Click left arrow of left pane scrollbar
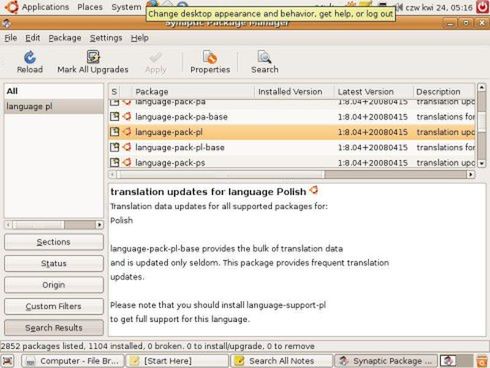The width and height of the screenshot is (490, 368). tap(8, 225)
